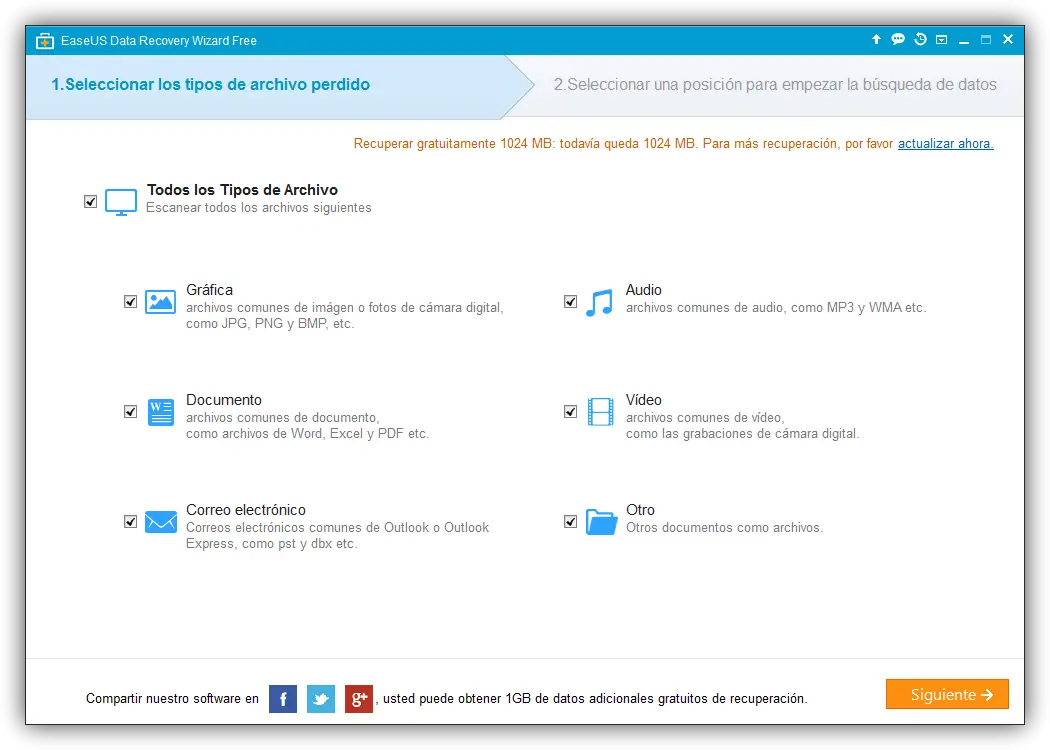1050x750 pixels.
Task: Click the Vídeo label text
Action: 644,400
